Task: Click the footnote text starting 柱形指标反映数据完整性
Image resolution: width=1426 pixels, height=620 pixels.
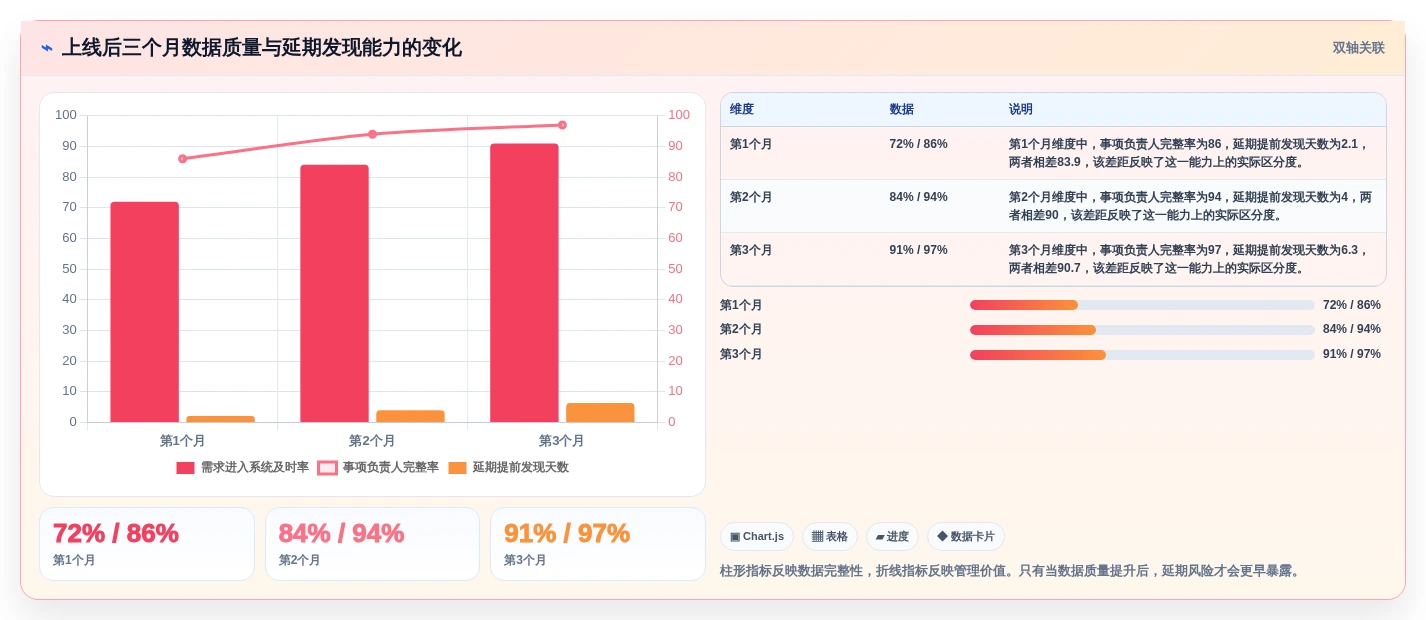Action: [1012, 571]
